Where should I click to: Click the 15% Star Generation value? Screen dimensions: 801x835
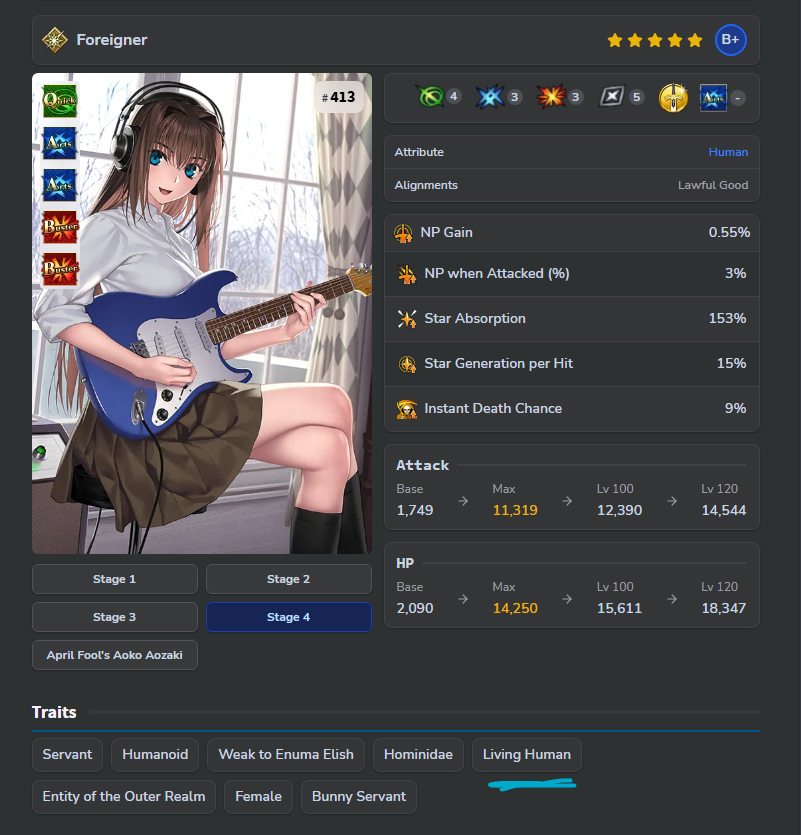coord(731,363)
